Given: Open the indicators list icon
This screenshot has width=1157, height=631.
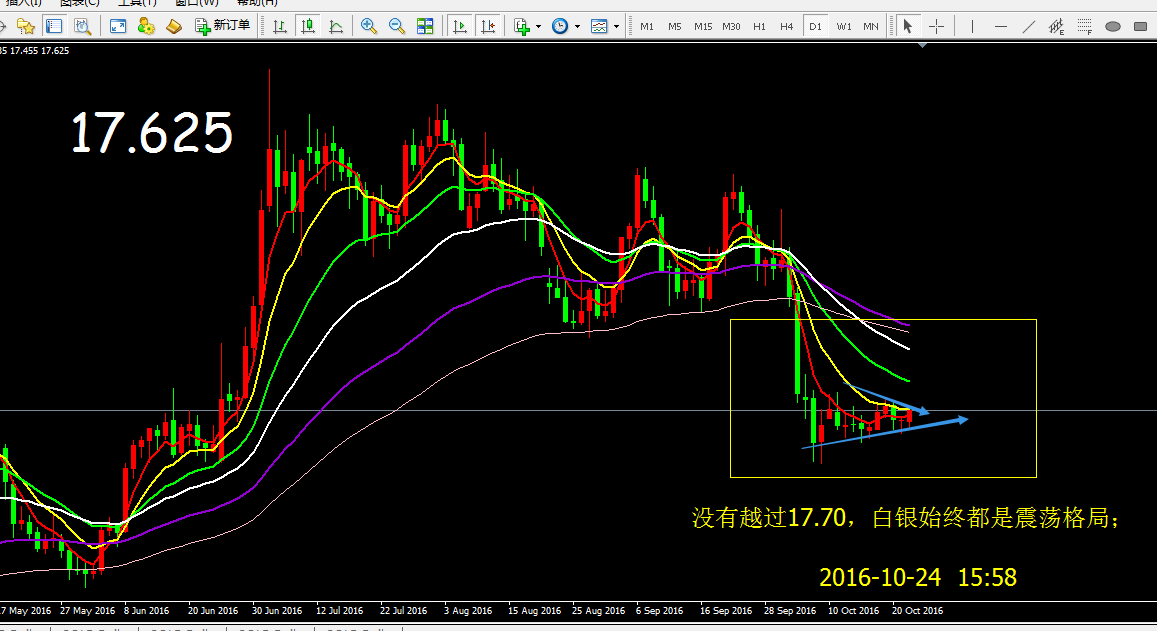Looking at the screenshot, I should (x=522, y=27).
